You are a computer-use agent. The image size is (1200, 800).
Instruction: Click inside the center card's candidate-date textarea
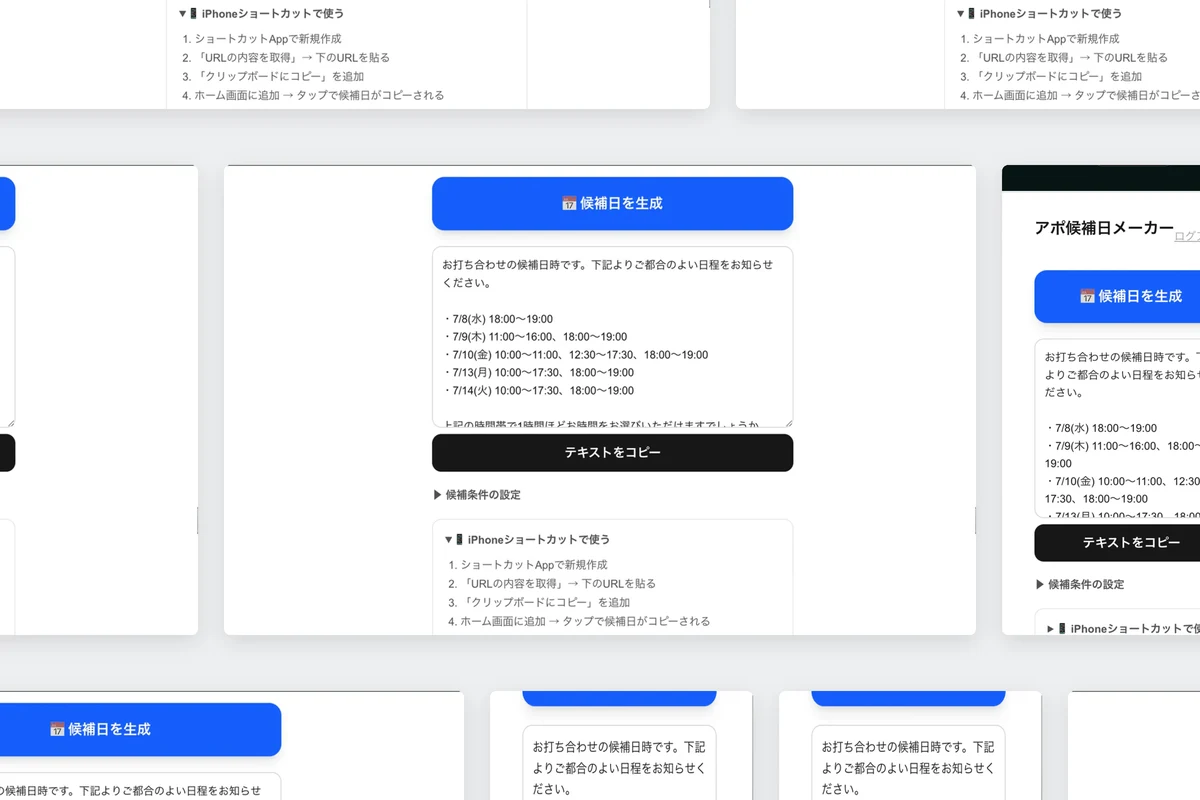coord(612,337)
